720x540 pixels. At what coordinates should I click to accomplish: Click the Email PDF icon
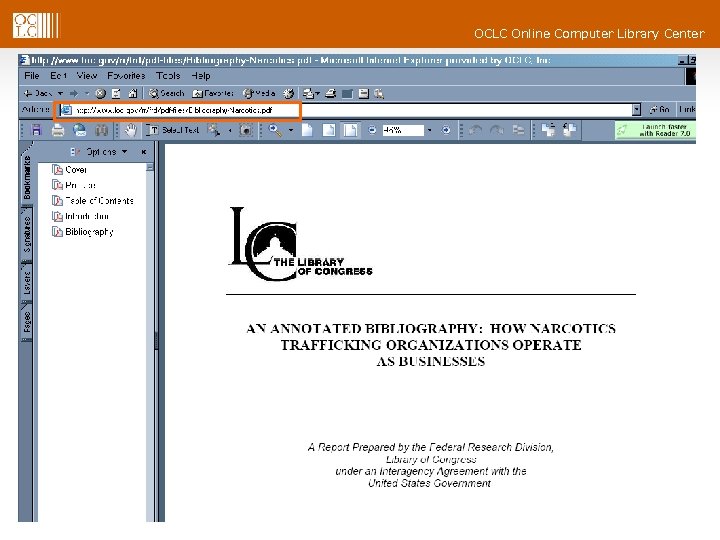coord(80,130)
